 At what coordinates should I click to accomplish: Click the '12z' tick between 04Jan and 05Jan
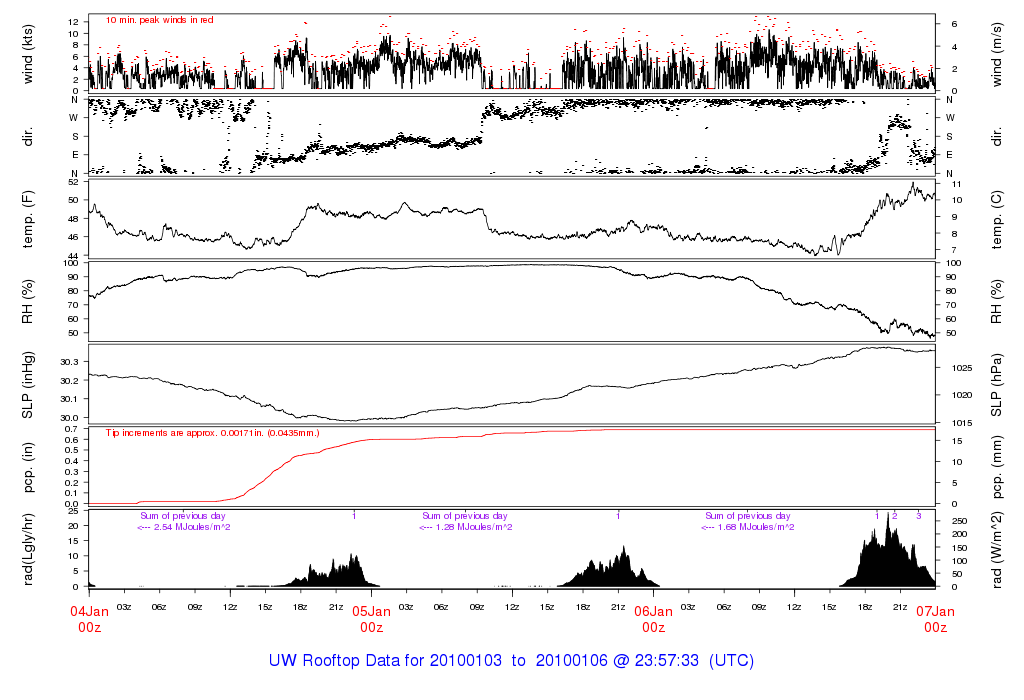pos(230,607)
